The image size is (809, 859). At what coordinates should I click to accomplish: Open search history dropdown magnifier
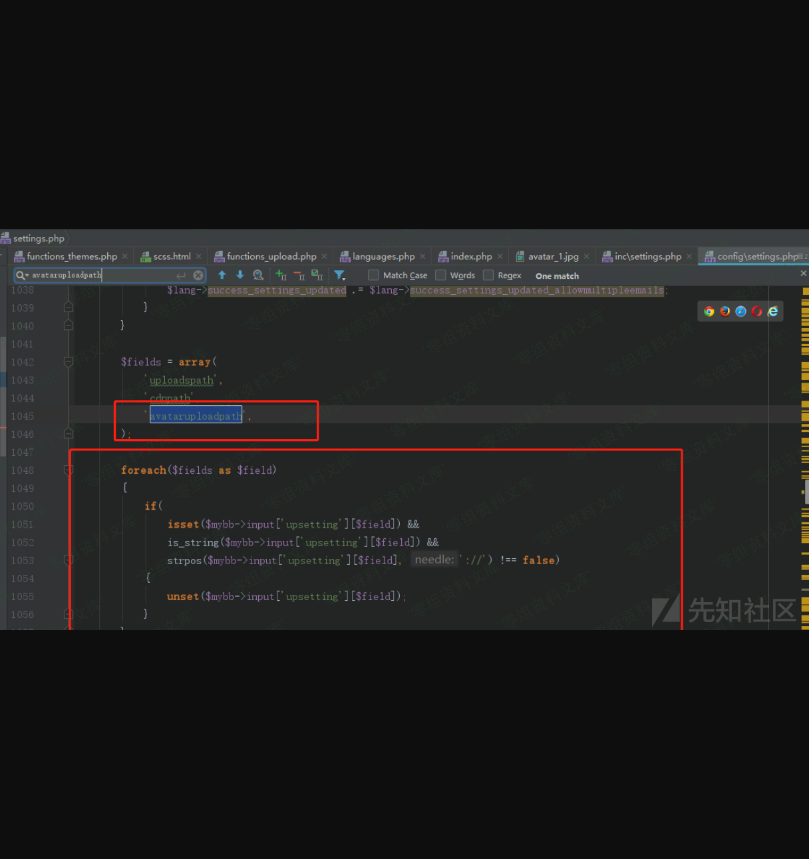coord(21,275)
